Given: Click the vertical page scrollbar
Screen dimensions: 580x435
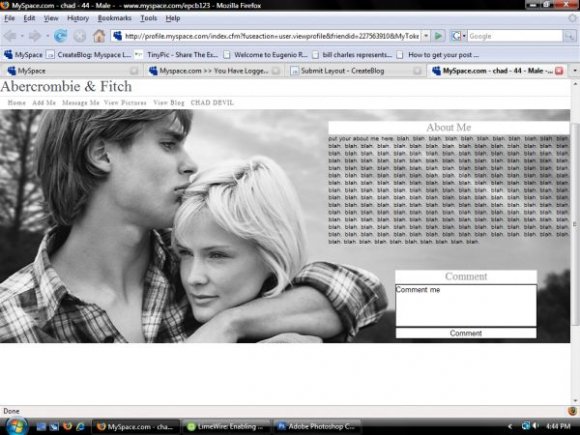Looking at the screenshot, I should pyautogui.click(x=575, y=224).
